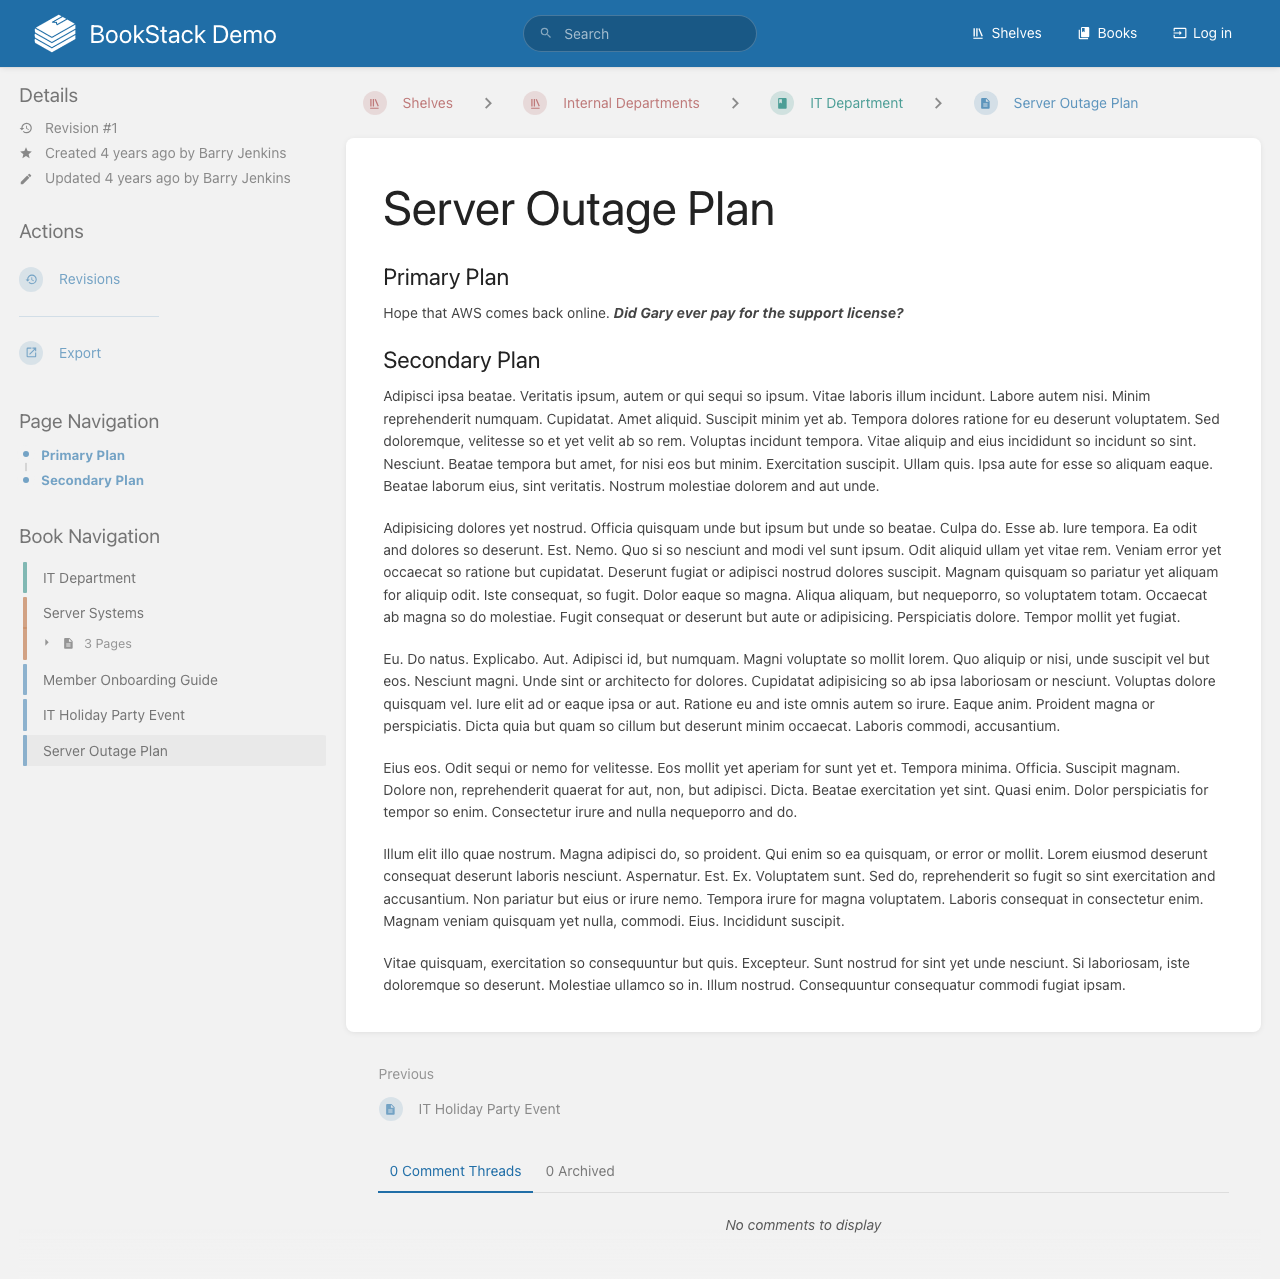Click the shelf icon beside Internal Departments breadcrumb
Viewport: 1280px width, 1279px height.
click(x=535, y=103)
